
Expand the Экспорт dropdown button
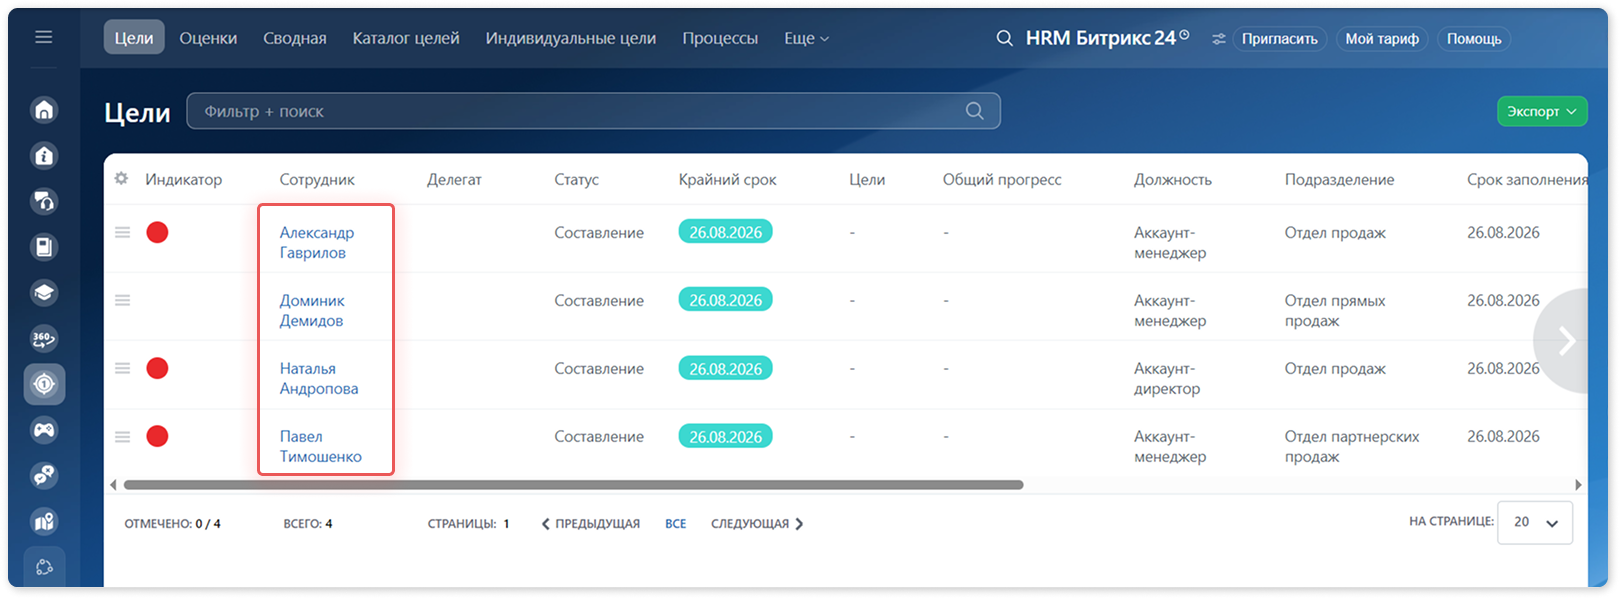click(1542, 111)
